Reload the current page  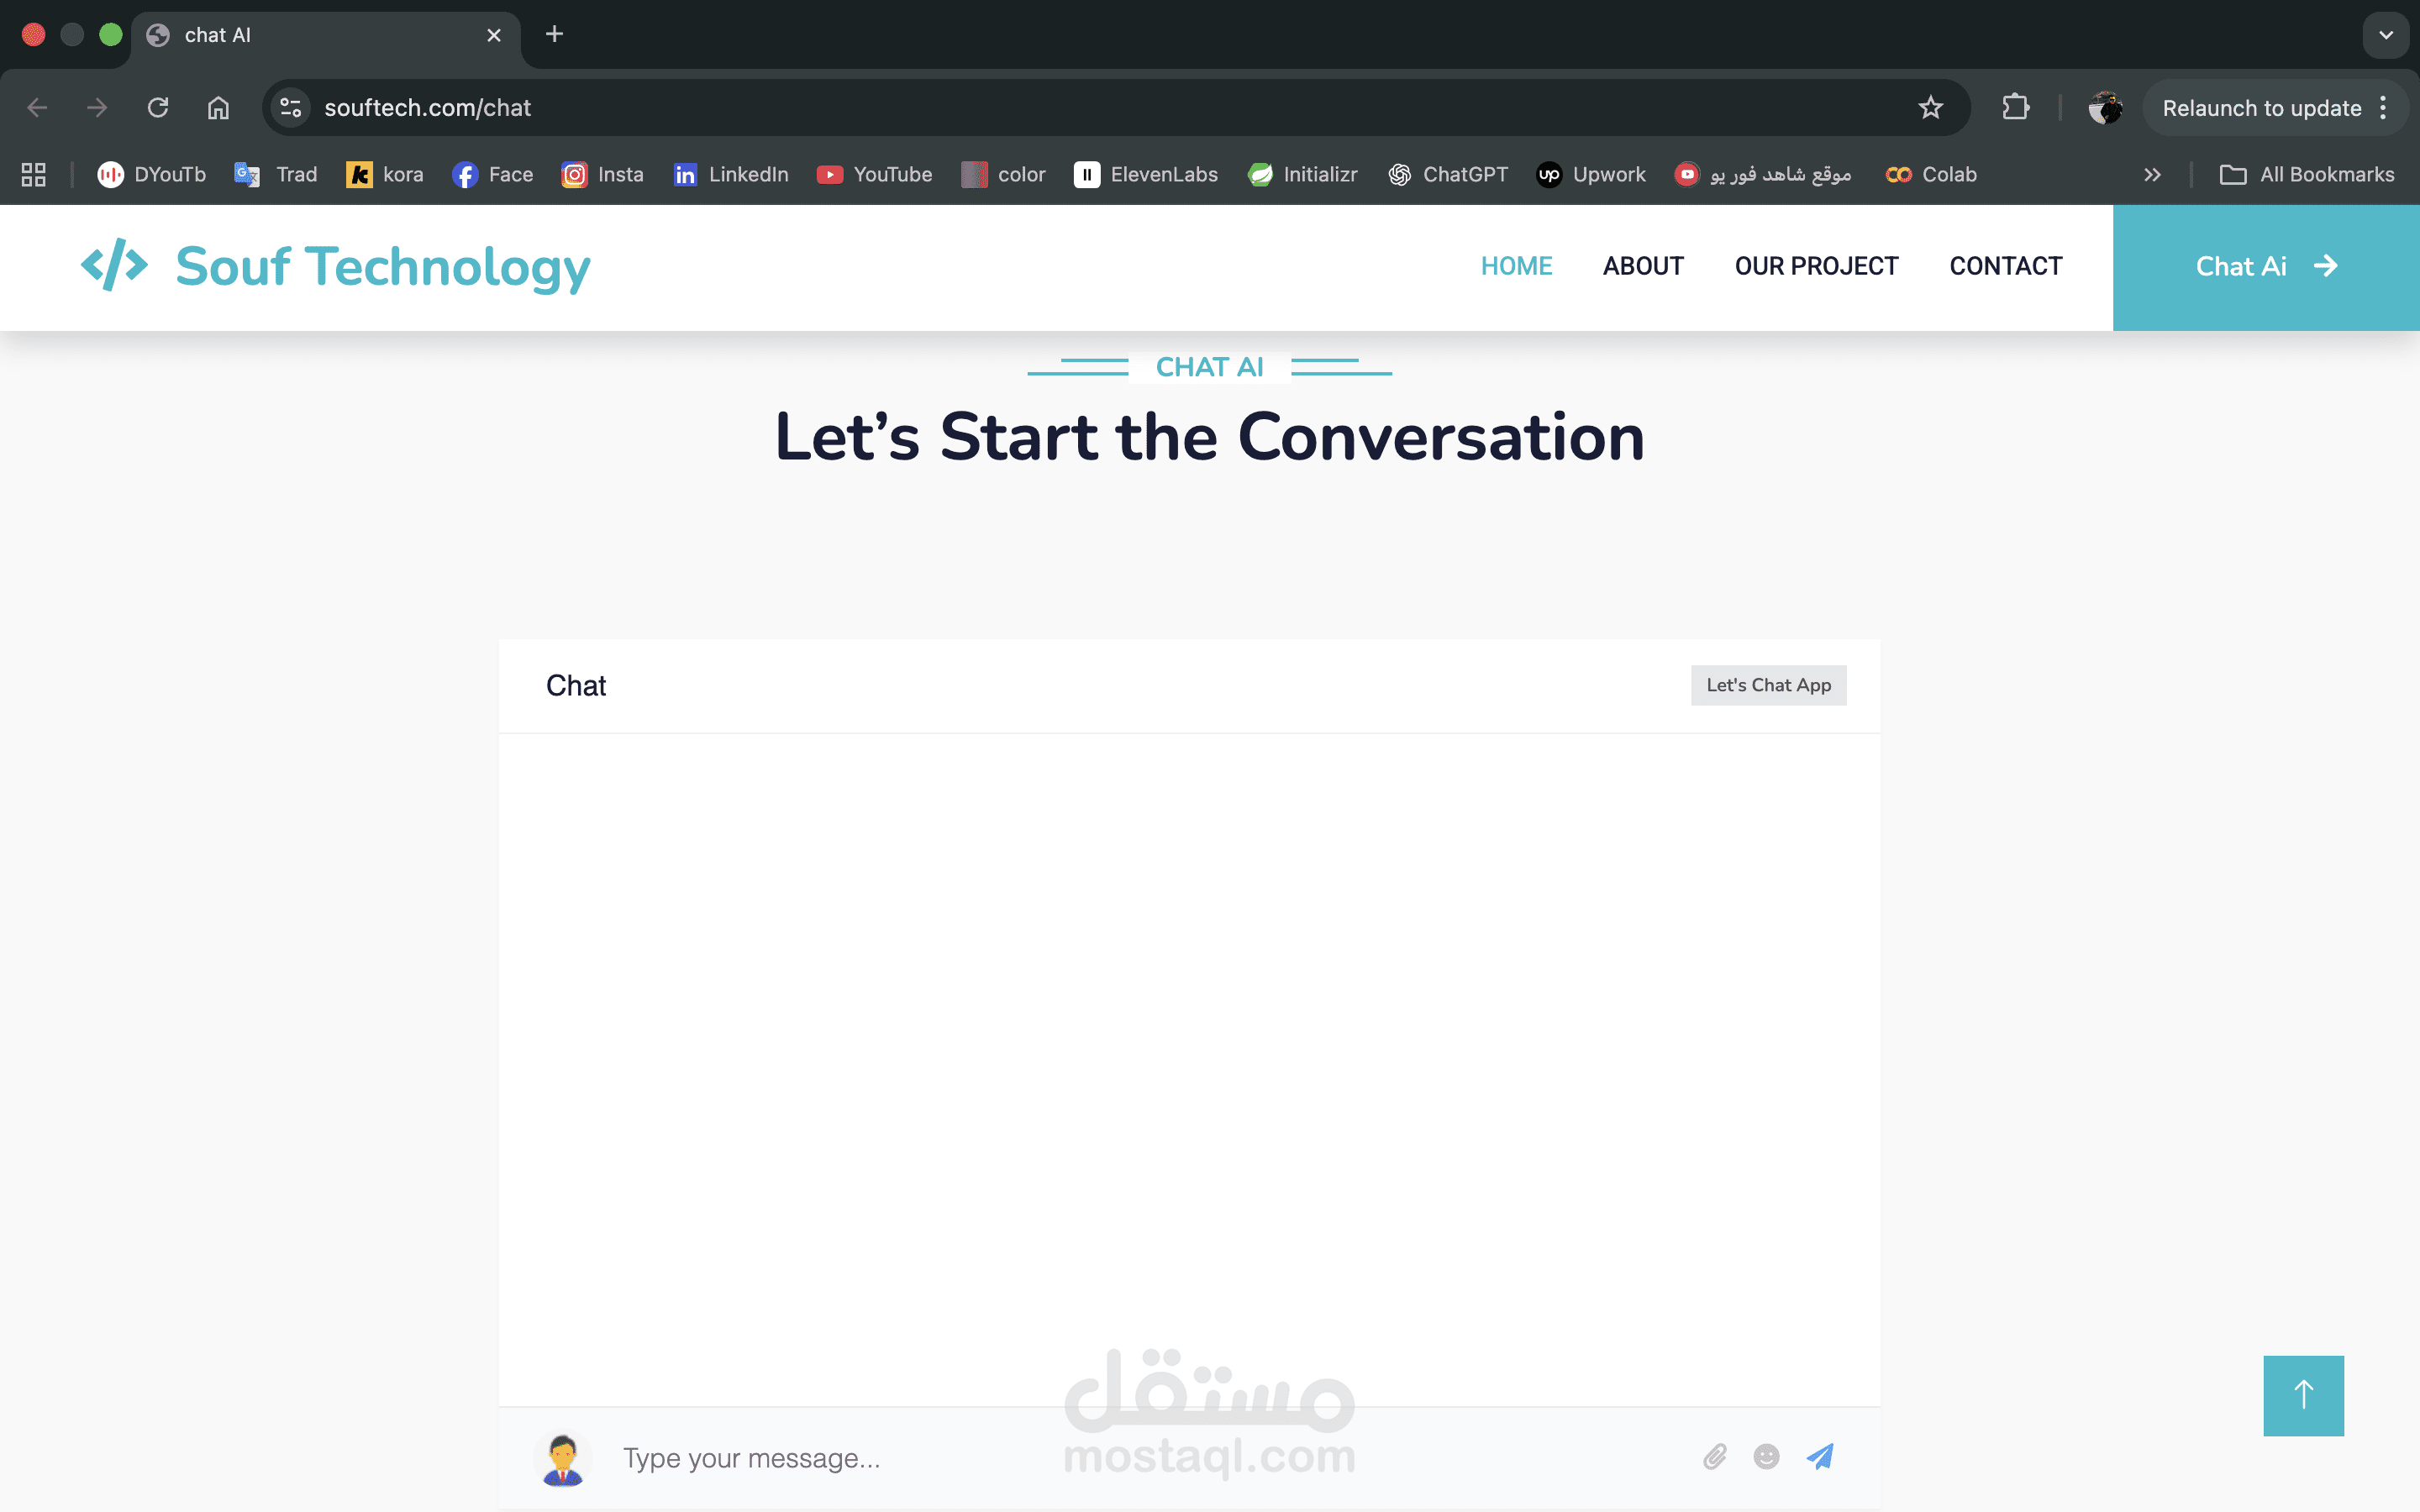click(x=158, y=108)
